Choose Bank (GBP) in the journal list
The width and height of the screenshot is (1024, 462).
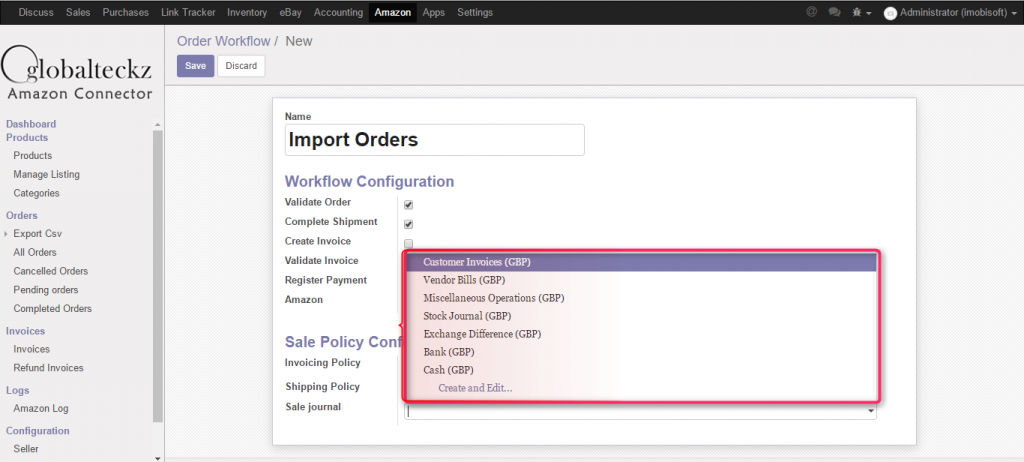[x=448, y=352]
